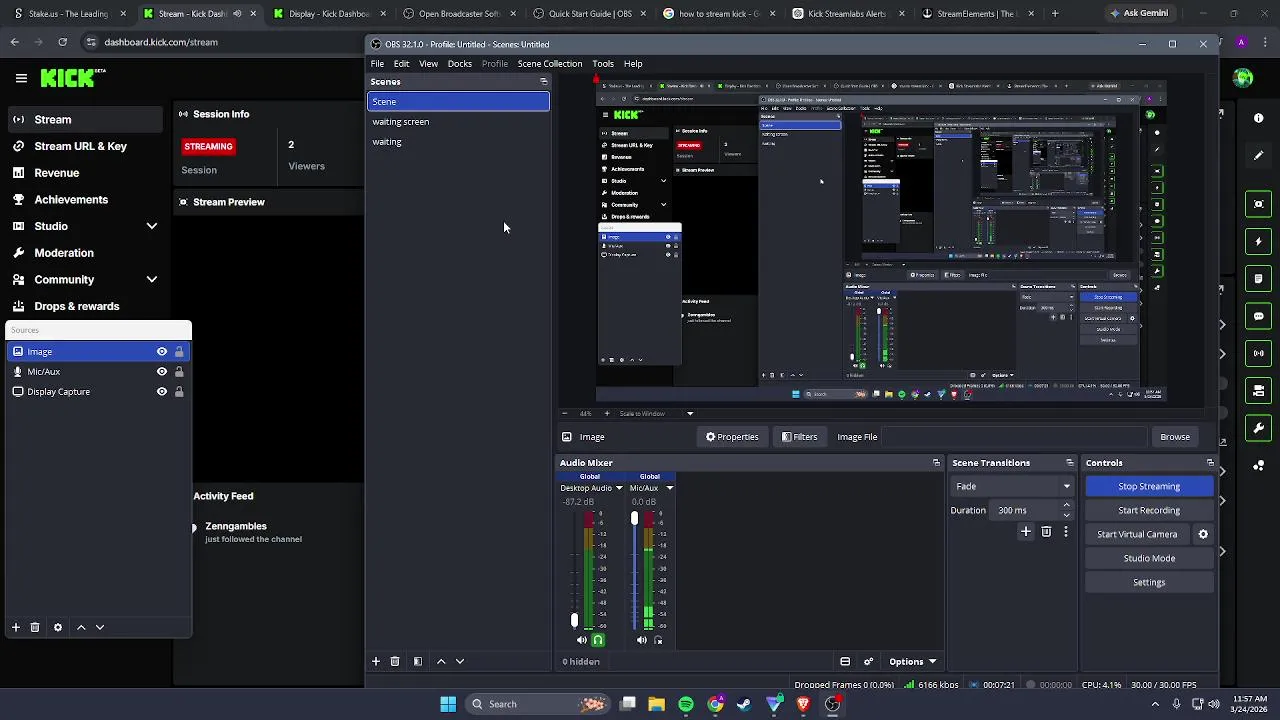Open Audio Mixer Options dropdown
Image resolution: width=1280 pixels, height=720 pixels.
[912, 661]
